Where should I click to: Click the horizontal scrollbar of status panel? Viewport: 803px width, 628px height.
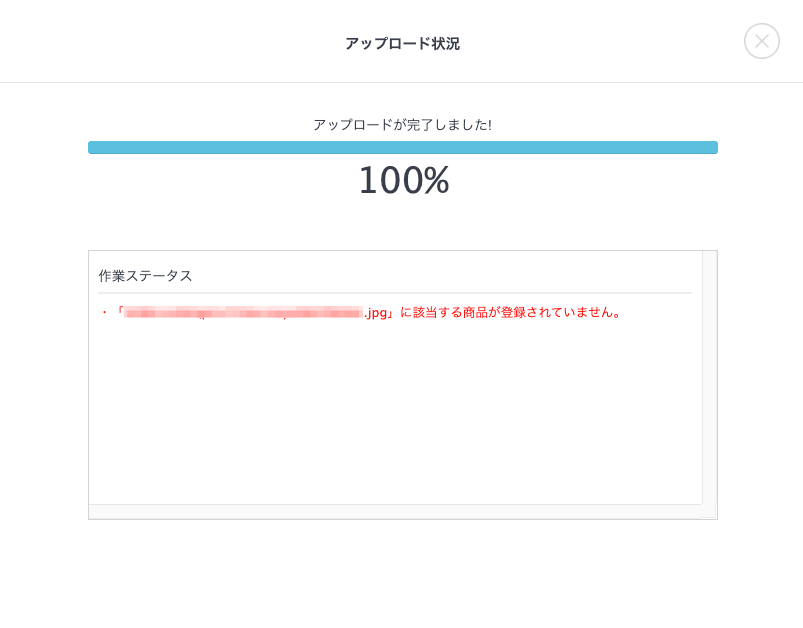[x=395, y=511]
